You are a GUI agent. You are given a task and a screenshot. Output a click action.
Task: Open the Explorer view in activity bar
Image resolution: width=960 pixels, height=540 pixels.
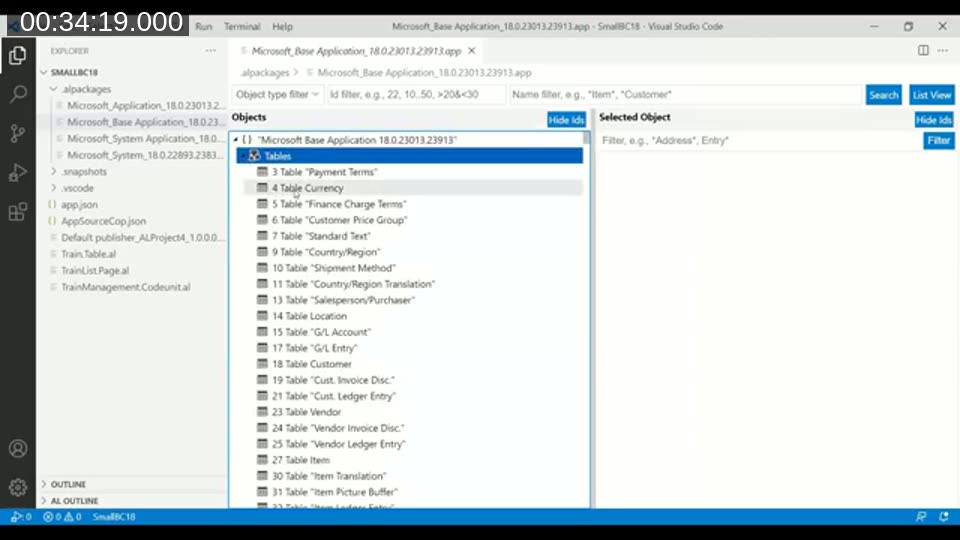[18, 56]
